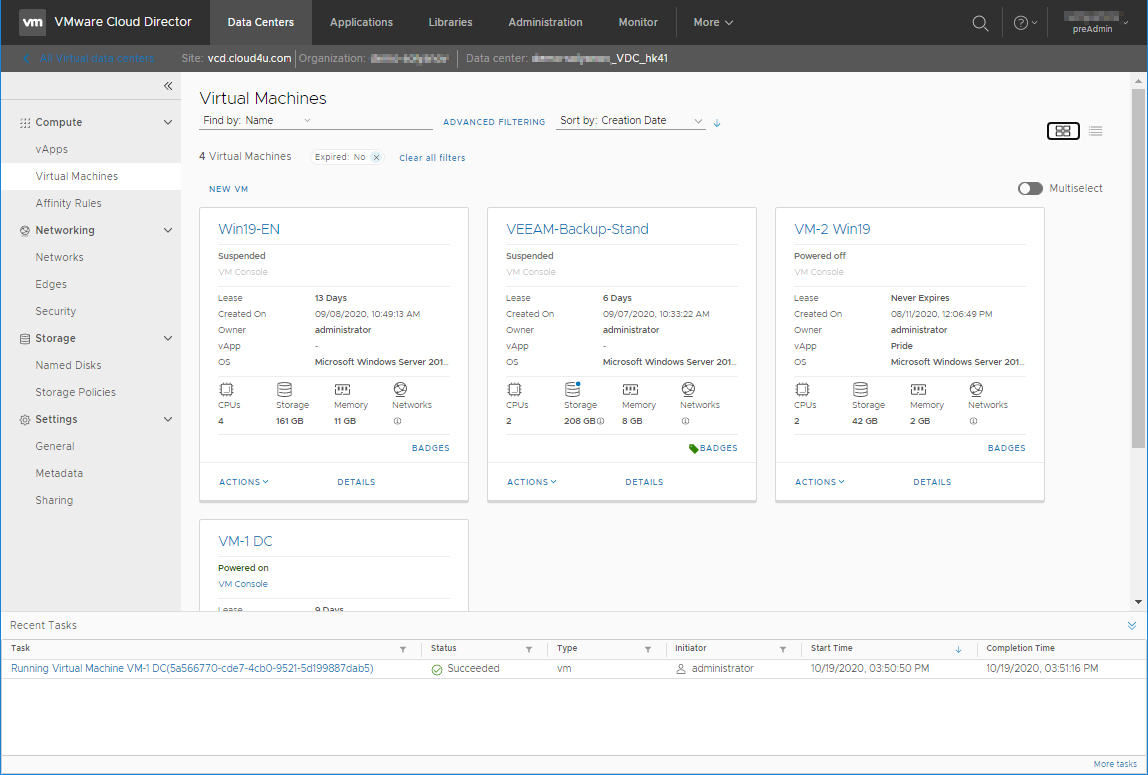This screenshot has width=1148, height=775.
Task: Switch to list view layout
Action: click(1096, 131)
